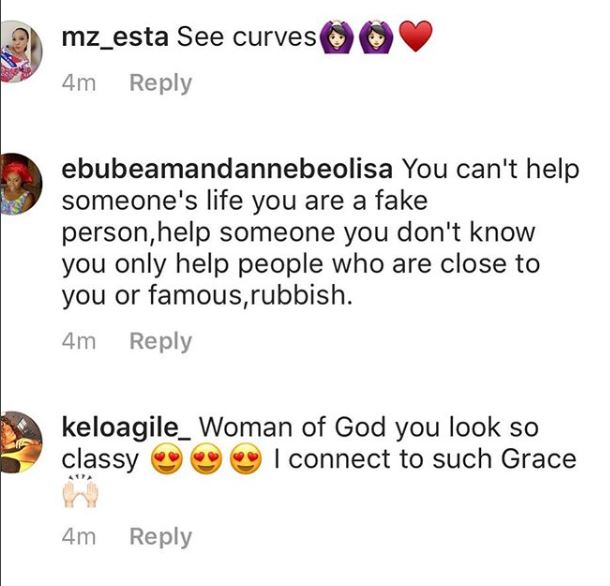Click the raised hands emoji
Image resolution: width=610 pixels, height=586 pixels.
tap(81, 492)
